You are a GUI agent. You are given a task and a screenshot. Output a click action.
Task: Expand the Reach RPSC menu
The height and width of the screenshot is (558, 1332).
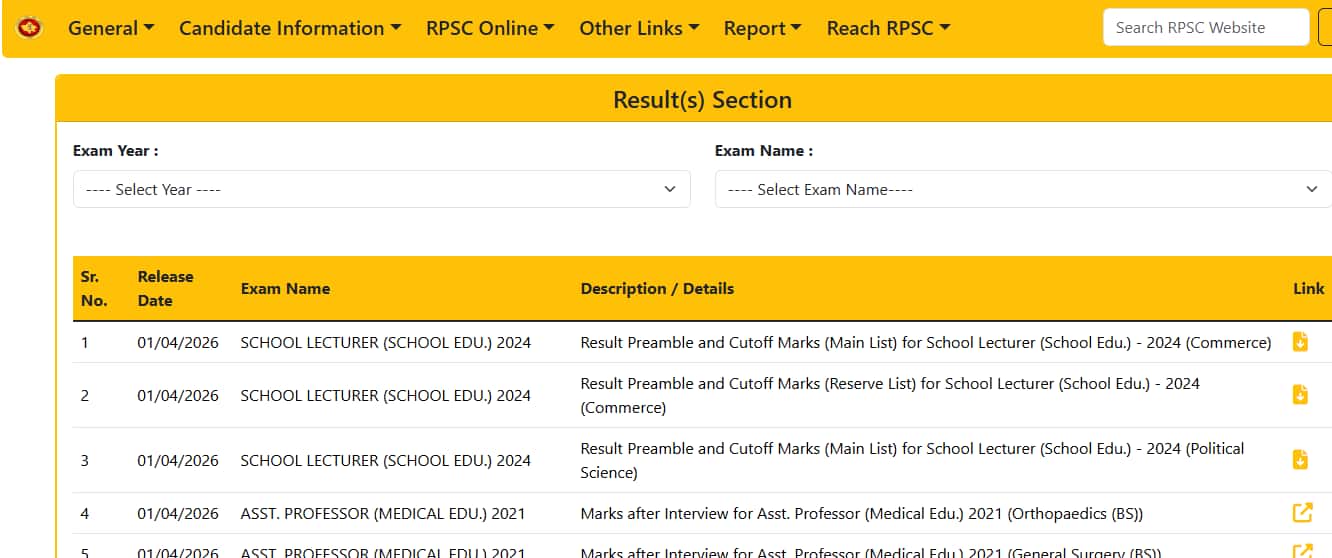pyautogui.click(x=888, y=28)
